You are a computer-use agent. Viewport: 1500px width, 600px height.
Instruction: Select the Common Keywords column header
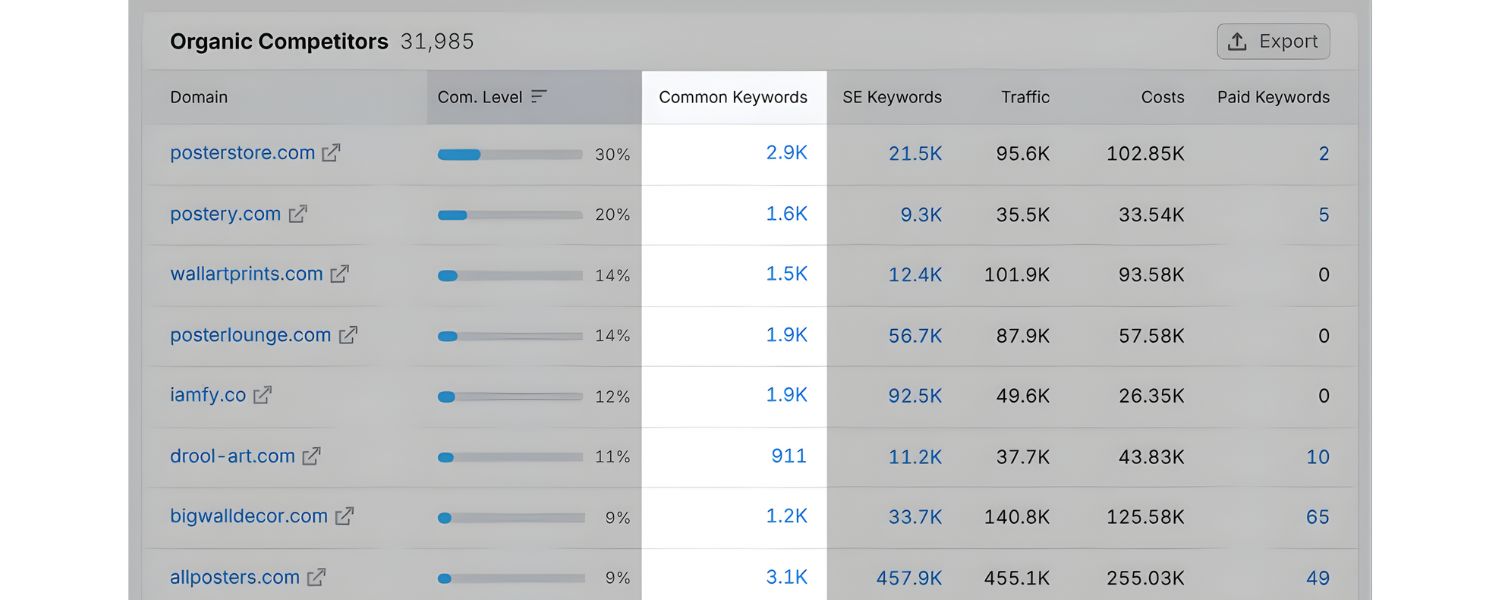tap(733, 96)
